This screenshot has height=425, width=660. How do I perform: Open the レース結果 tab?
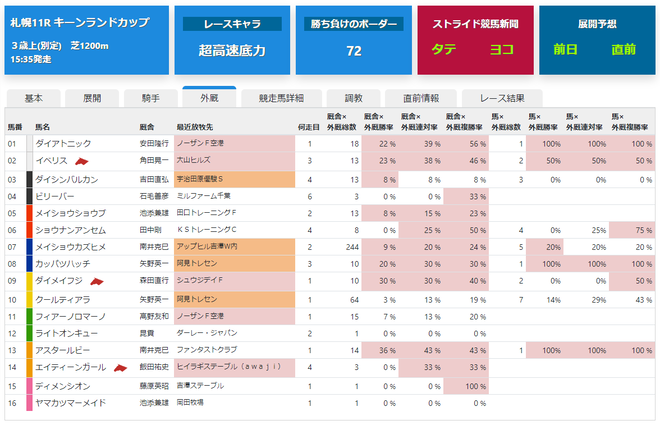(x=502, y=98)
